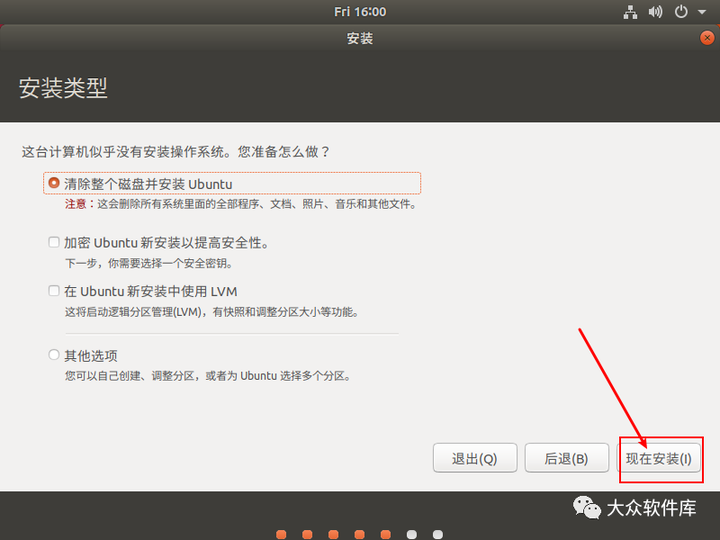
Task: Click the warning text starting with 注意
Action: 241,204
